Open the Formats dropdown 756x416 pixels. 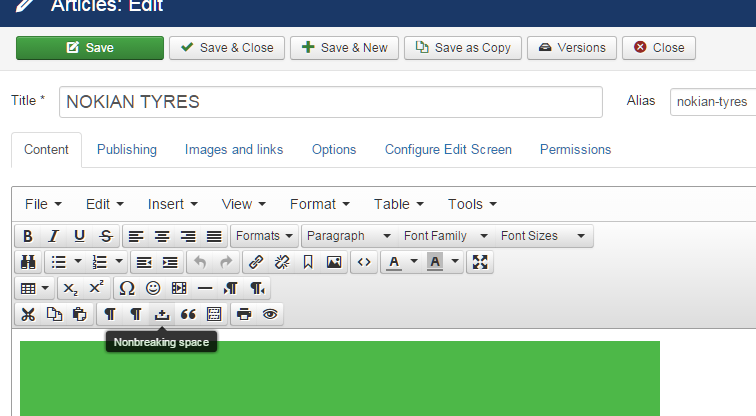264,236
